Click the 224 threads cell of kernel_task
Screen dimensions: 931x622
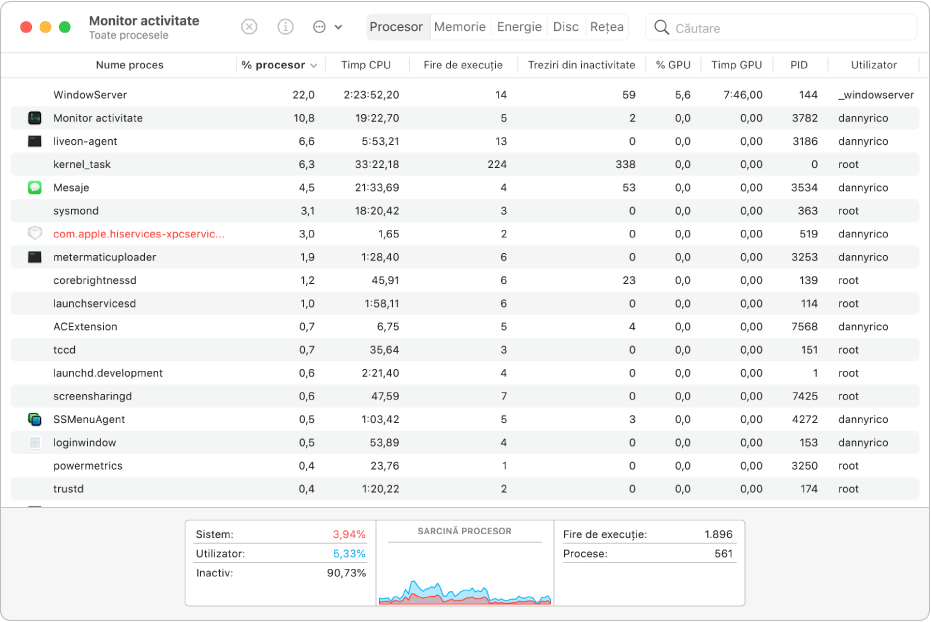497,164
